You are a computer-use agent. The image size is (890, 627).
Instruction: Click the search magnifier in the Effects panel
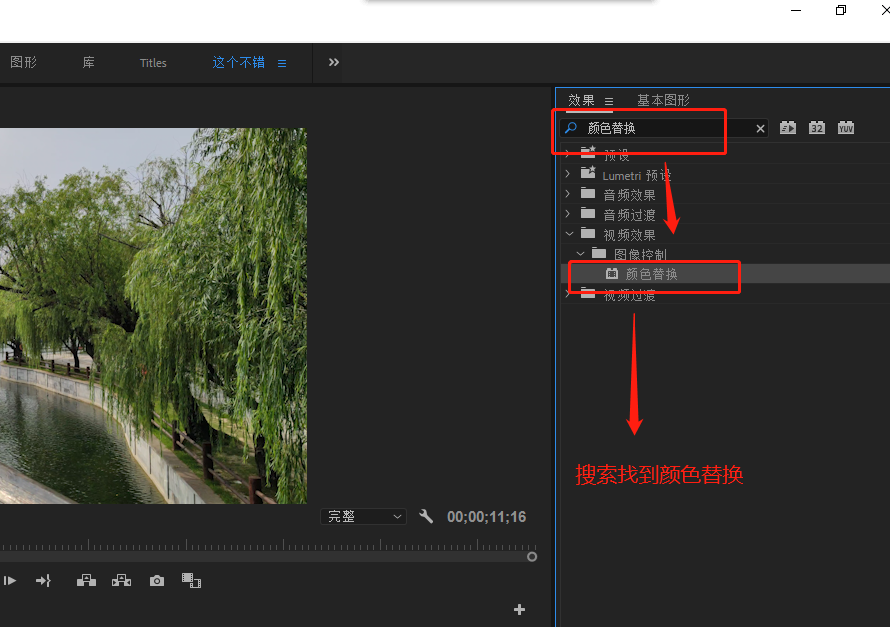click(x=570, y=128)
